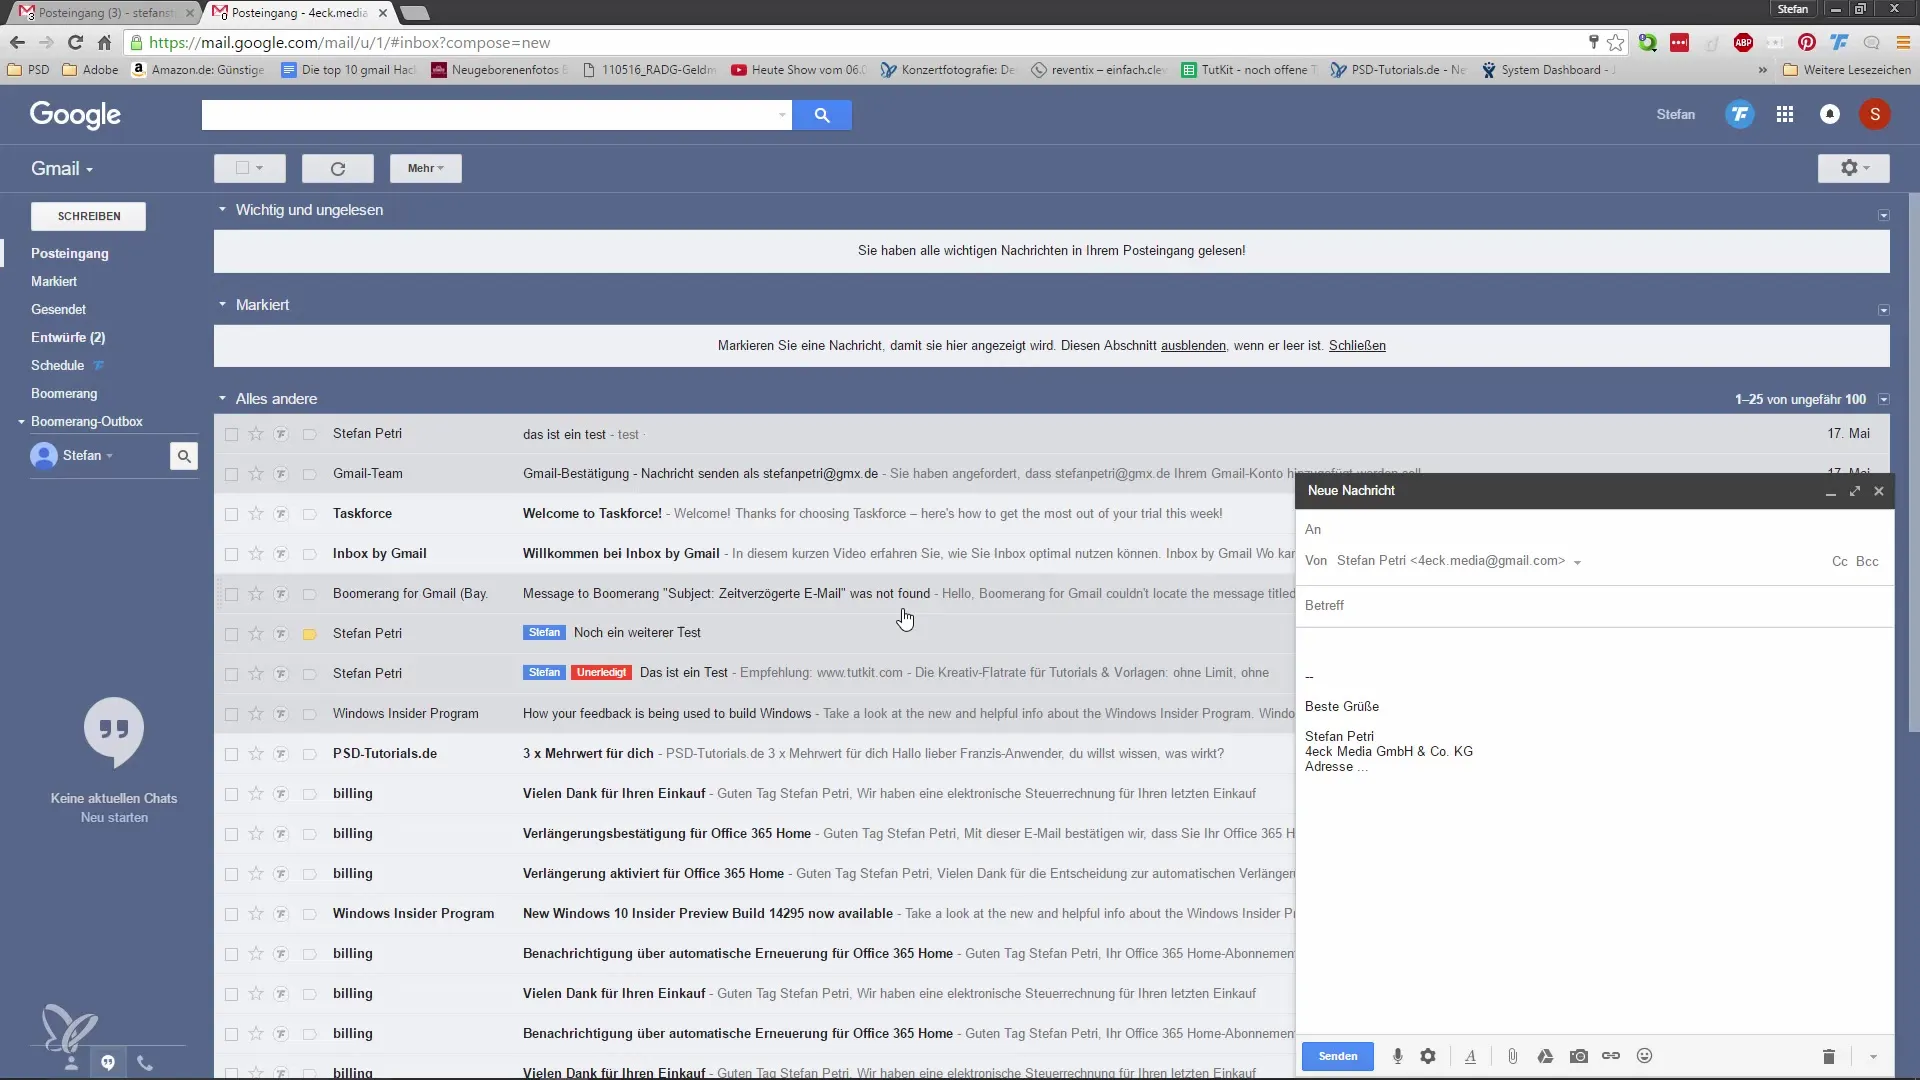Viewport: 1920px width, 1080px height.
Task: Open the settings gear menu
Action: [x=1854, y=168]
